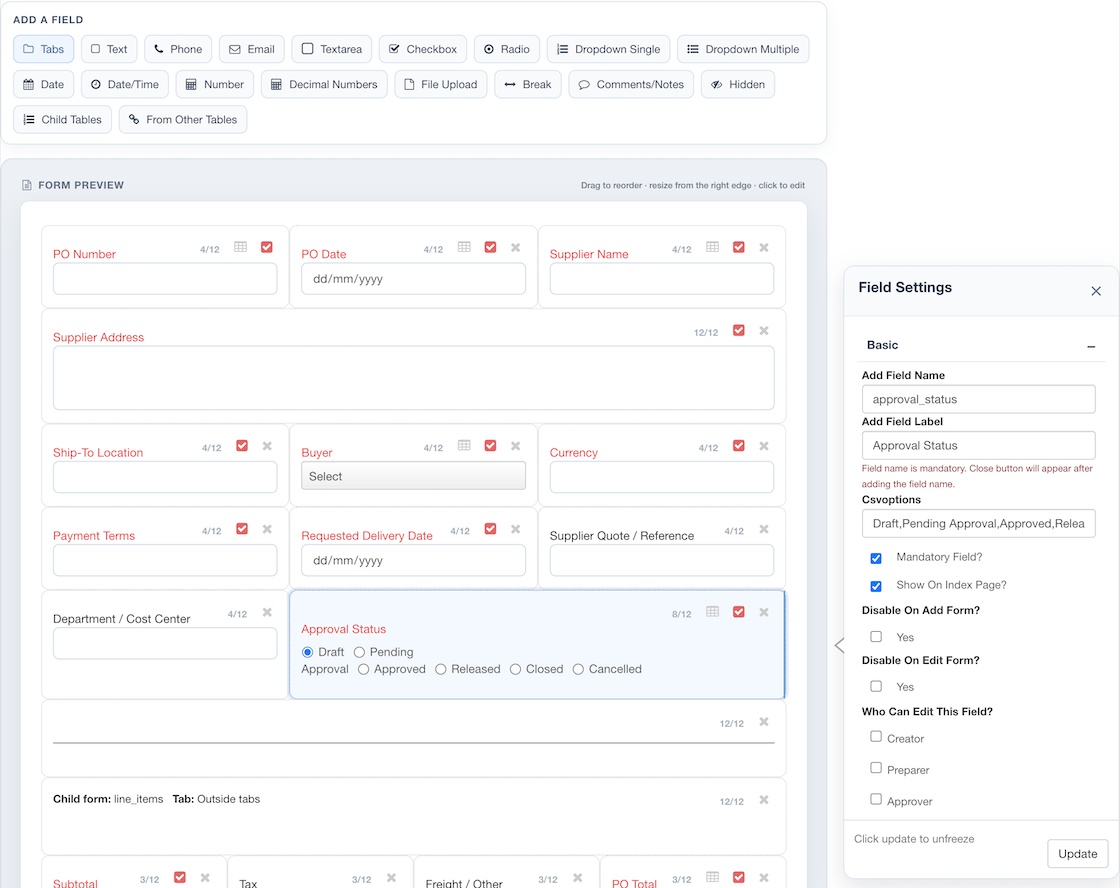This screenshot has height=888, width=1120.
Task: Add a Decimal Numbers field
Action: pos(324,84)
